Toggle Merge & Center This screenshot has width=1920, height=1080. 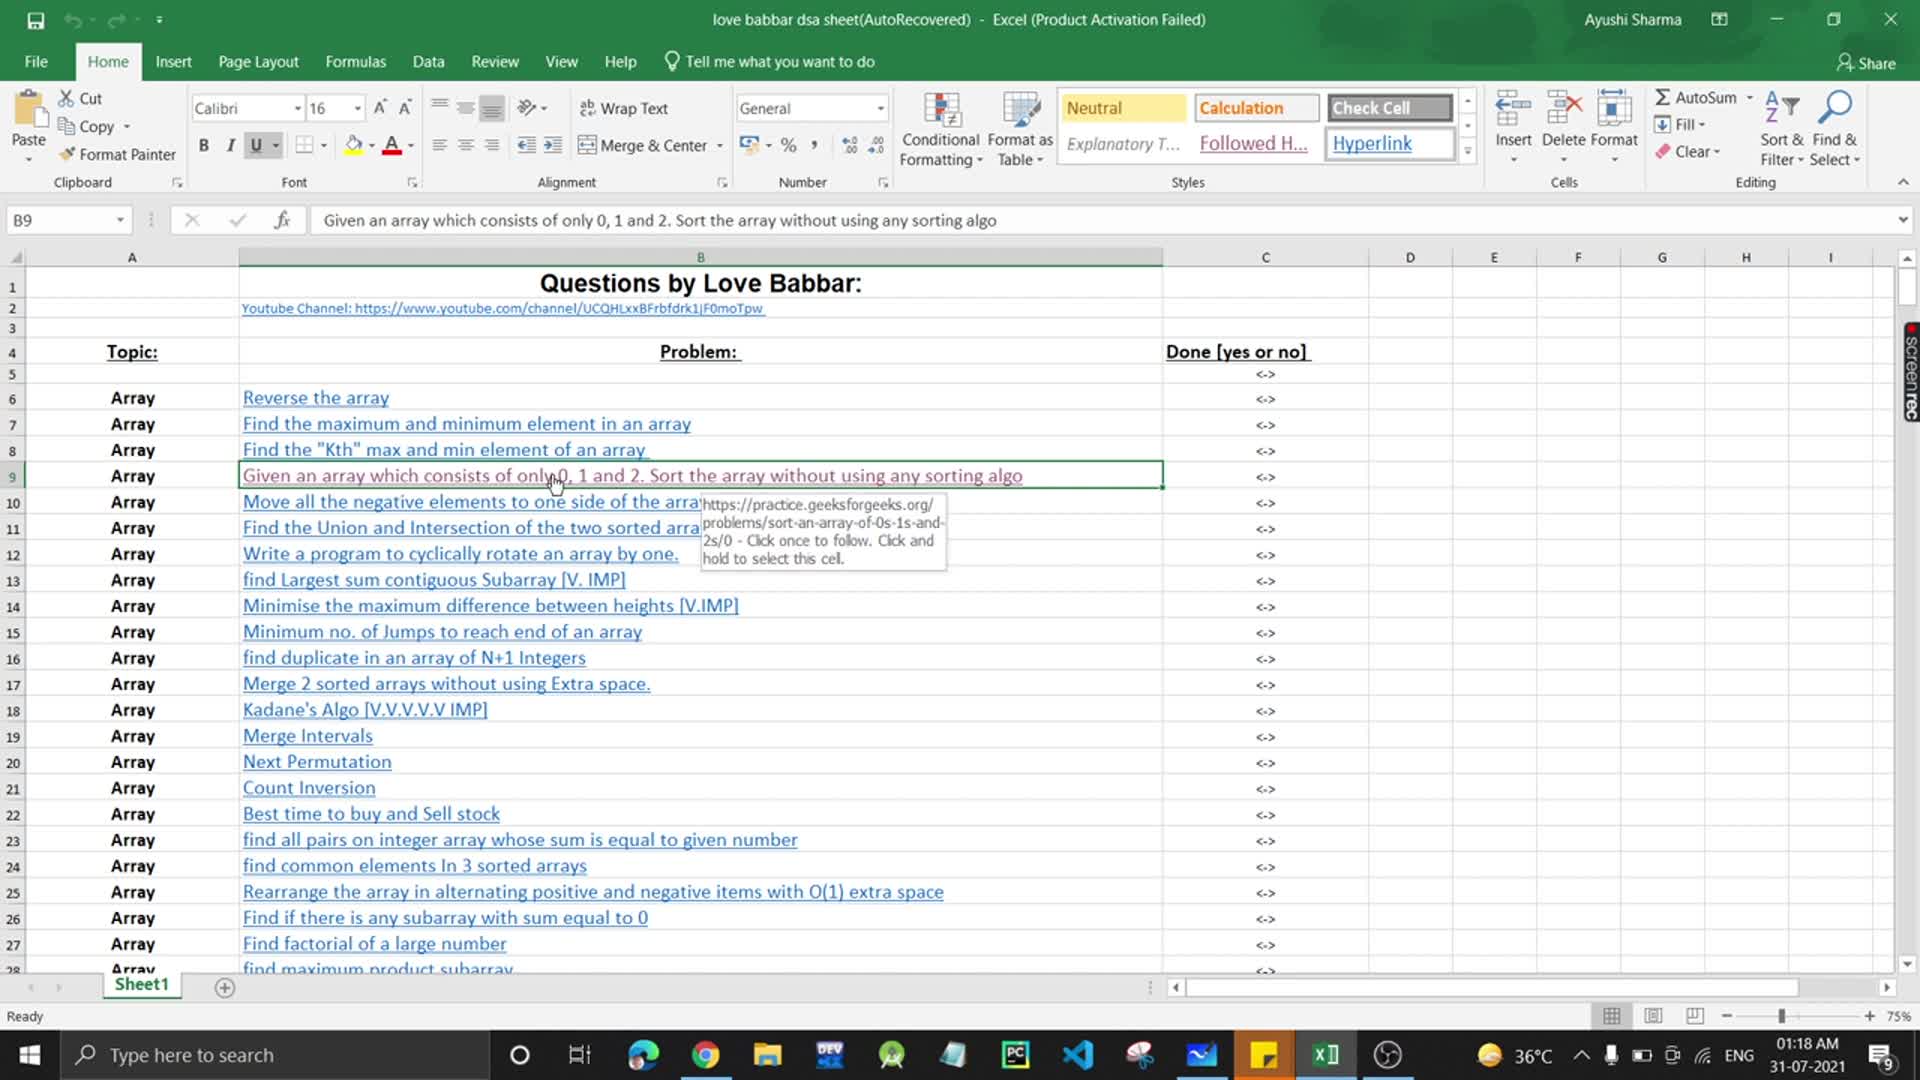tap(643, 145)
